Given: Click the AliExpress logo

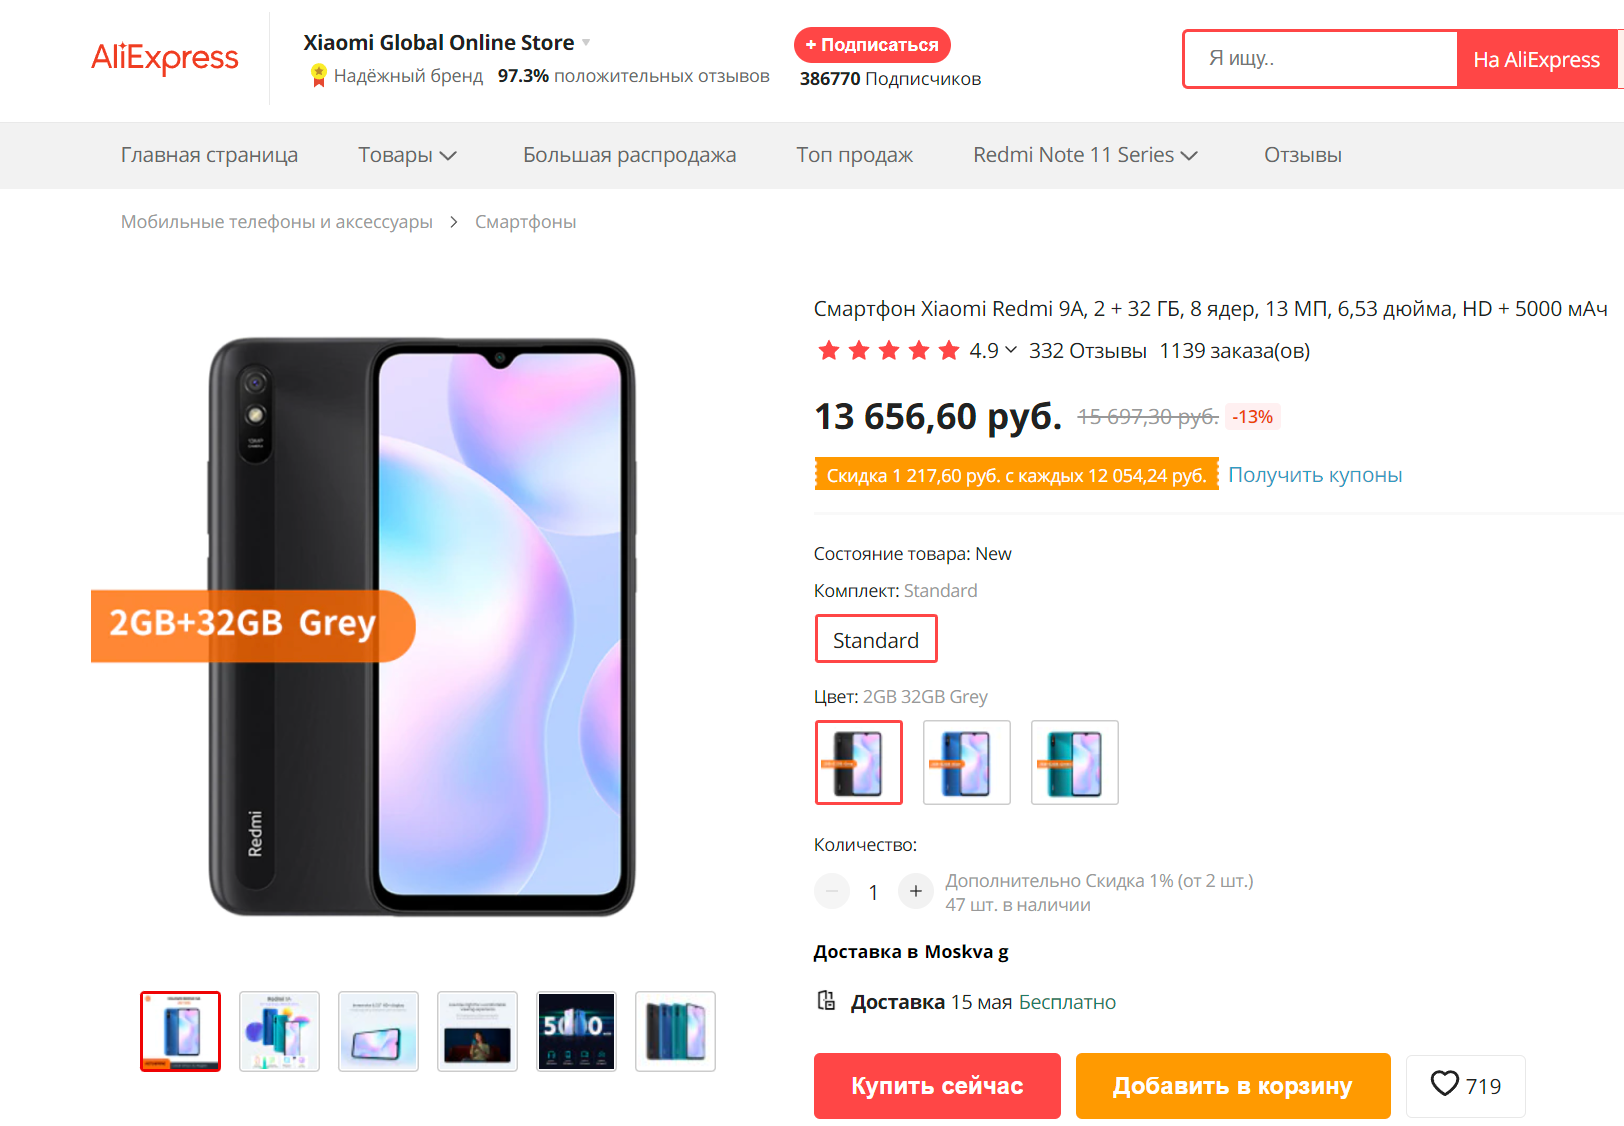Looking at the screenshot, I should coord(165,58).
